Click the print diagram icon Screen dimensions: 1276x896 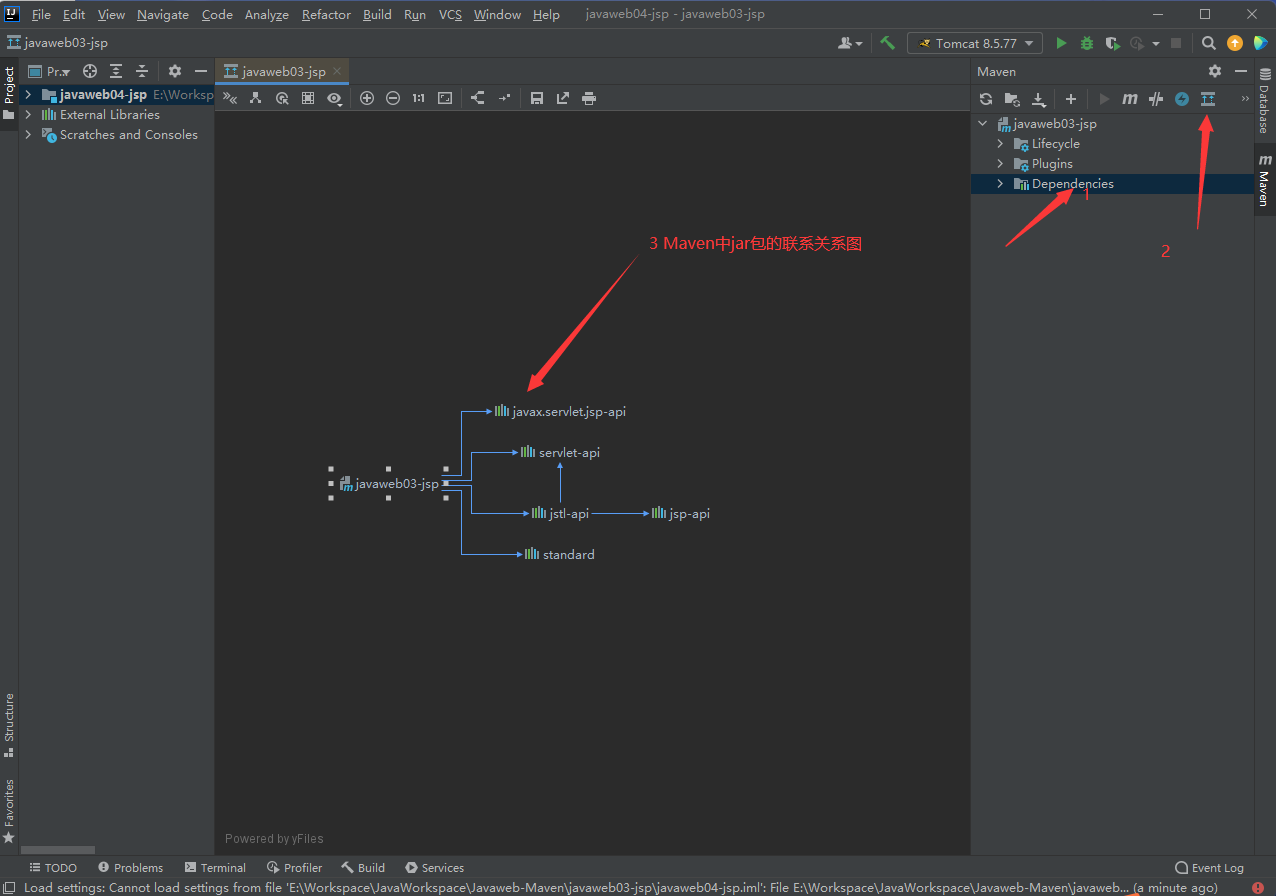(x=589, y=98)
